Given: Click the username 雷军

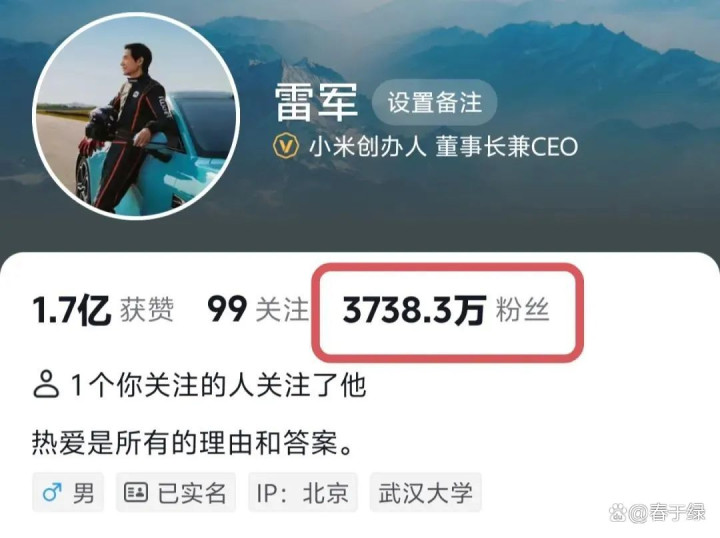Looking at the screenshot, I should click(x=316, y=103).
